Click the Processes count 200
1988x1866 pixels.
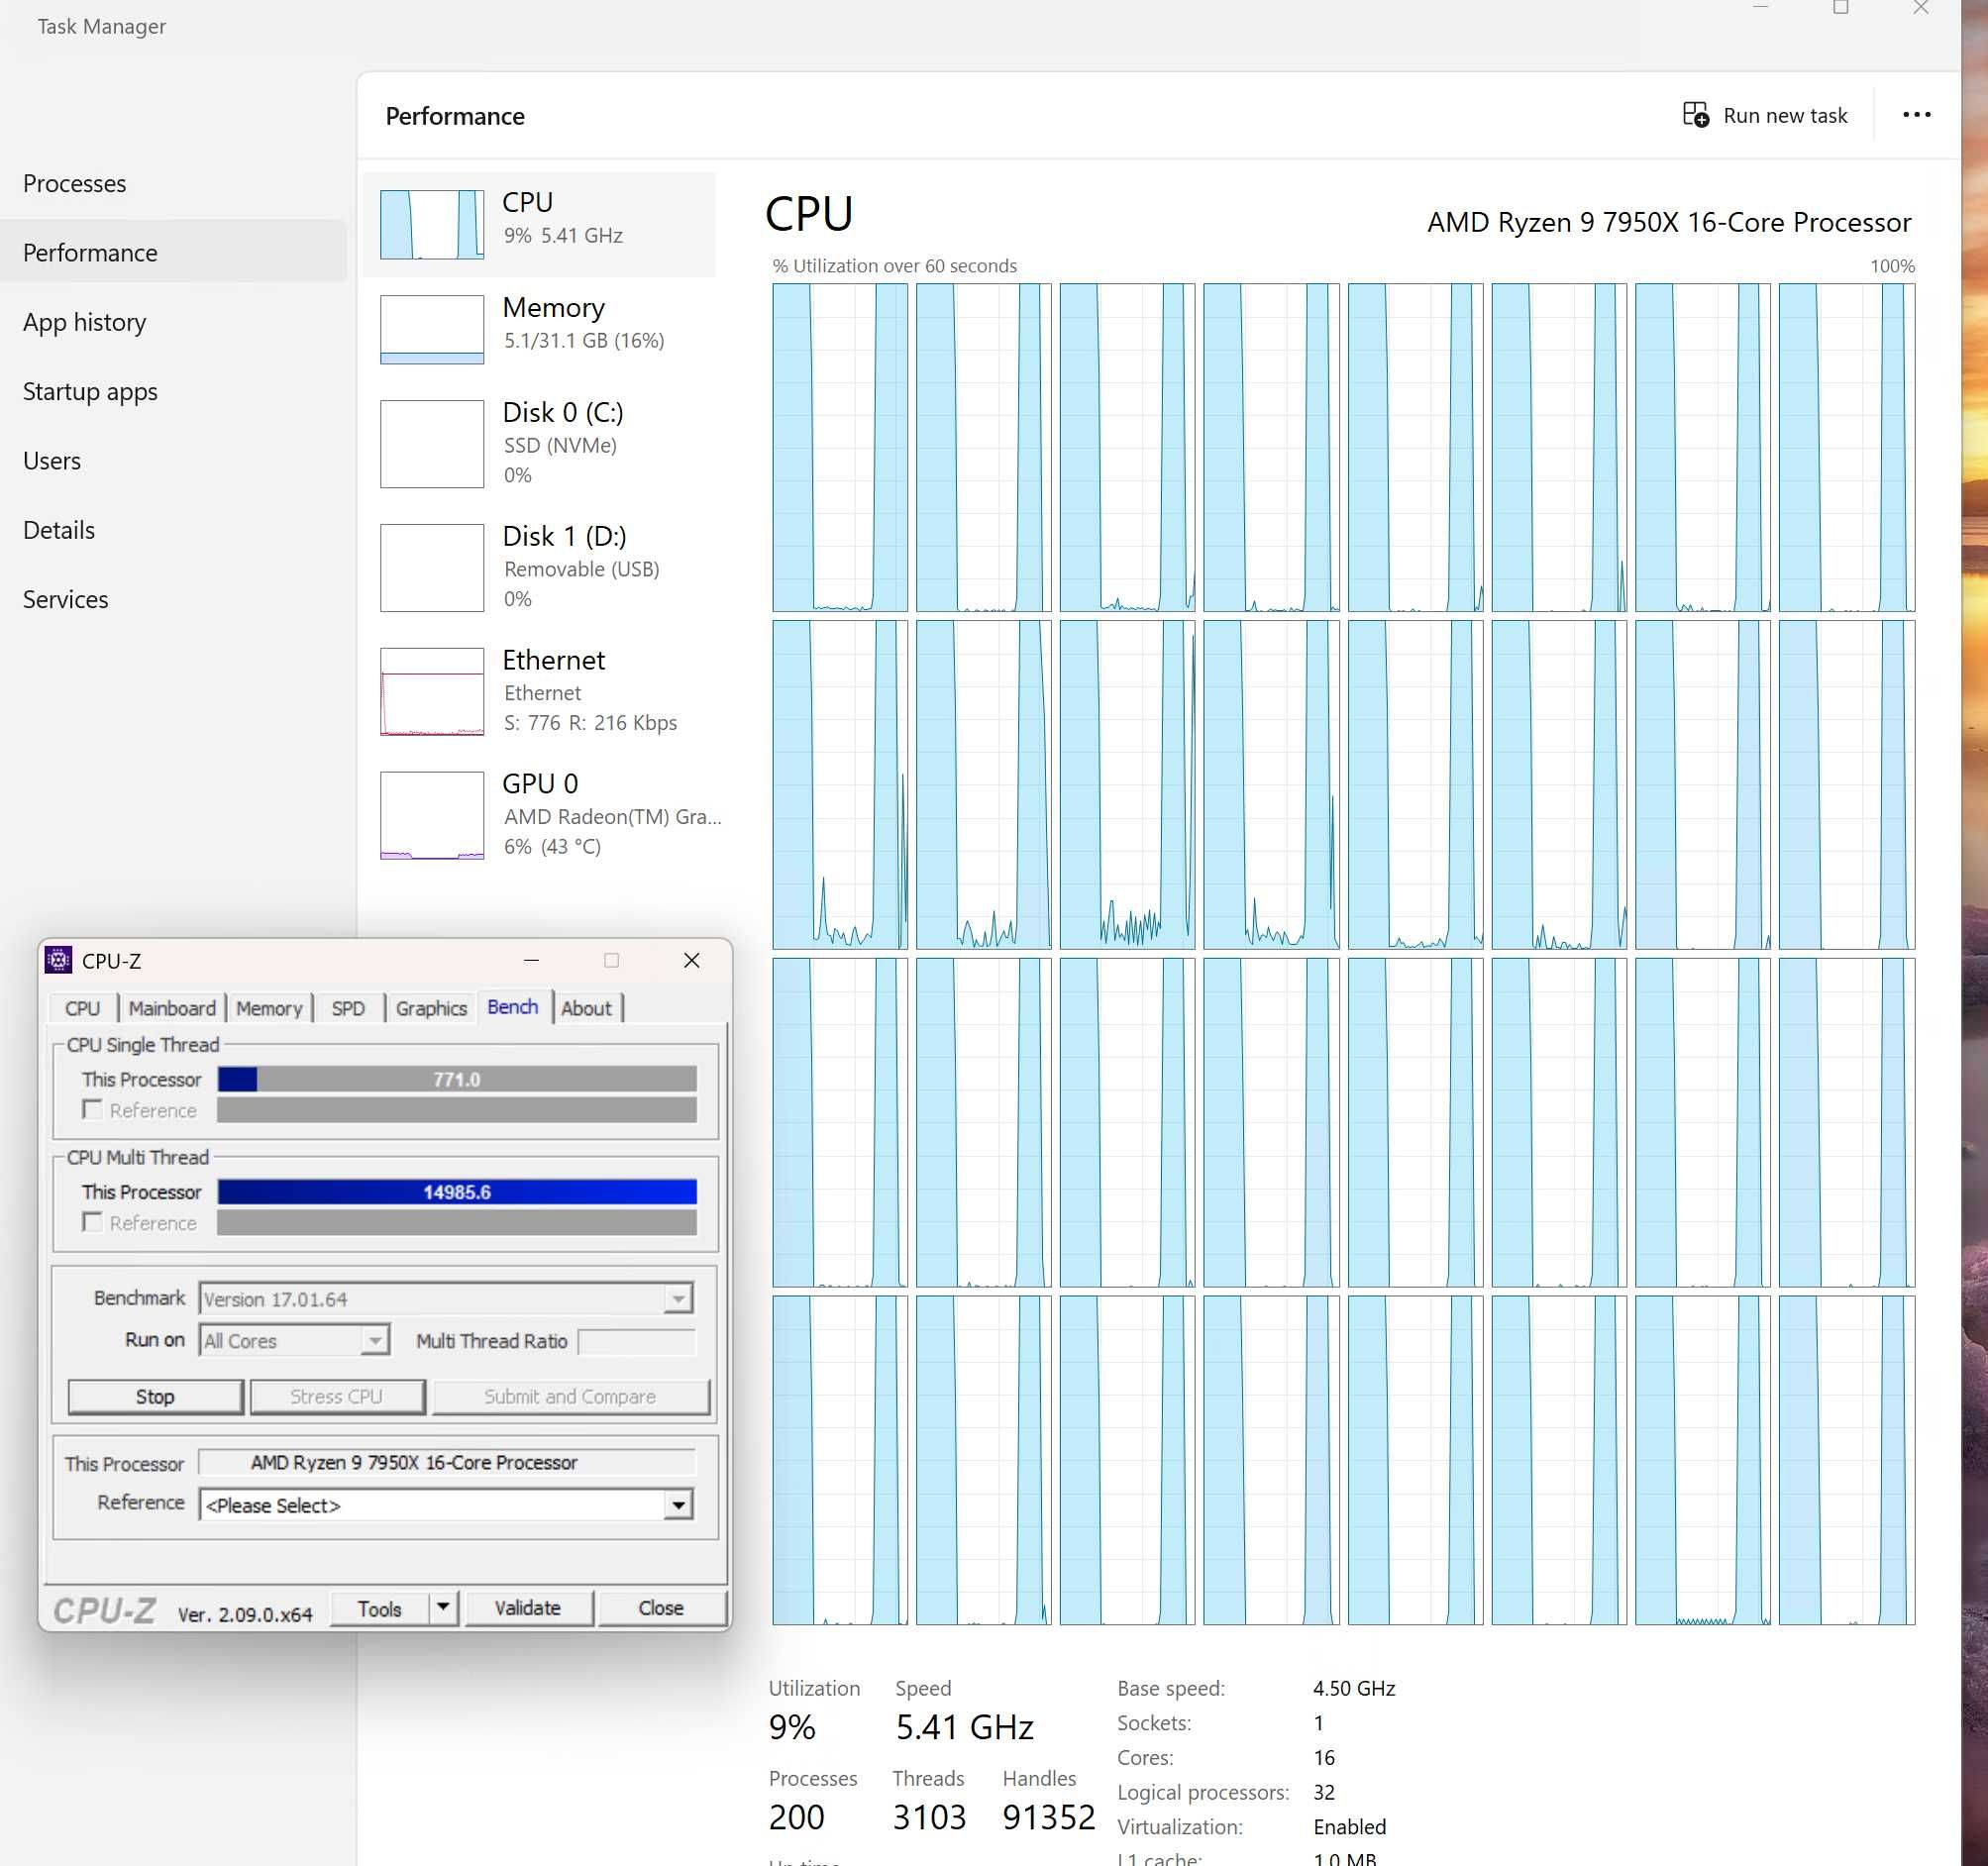[x=796, y=1817]
